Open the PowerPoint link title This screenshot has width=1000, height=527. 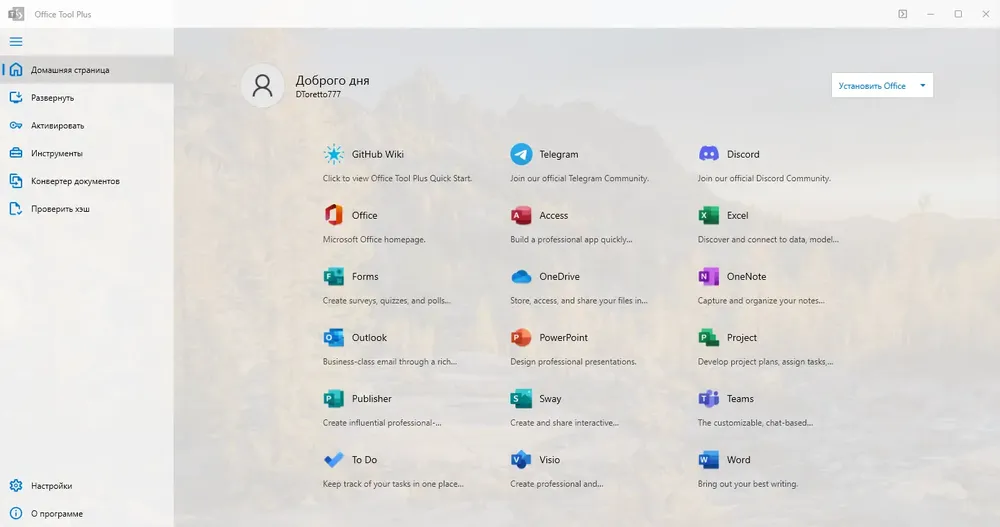pos(564,338)
